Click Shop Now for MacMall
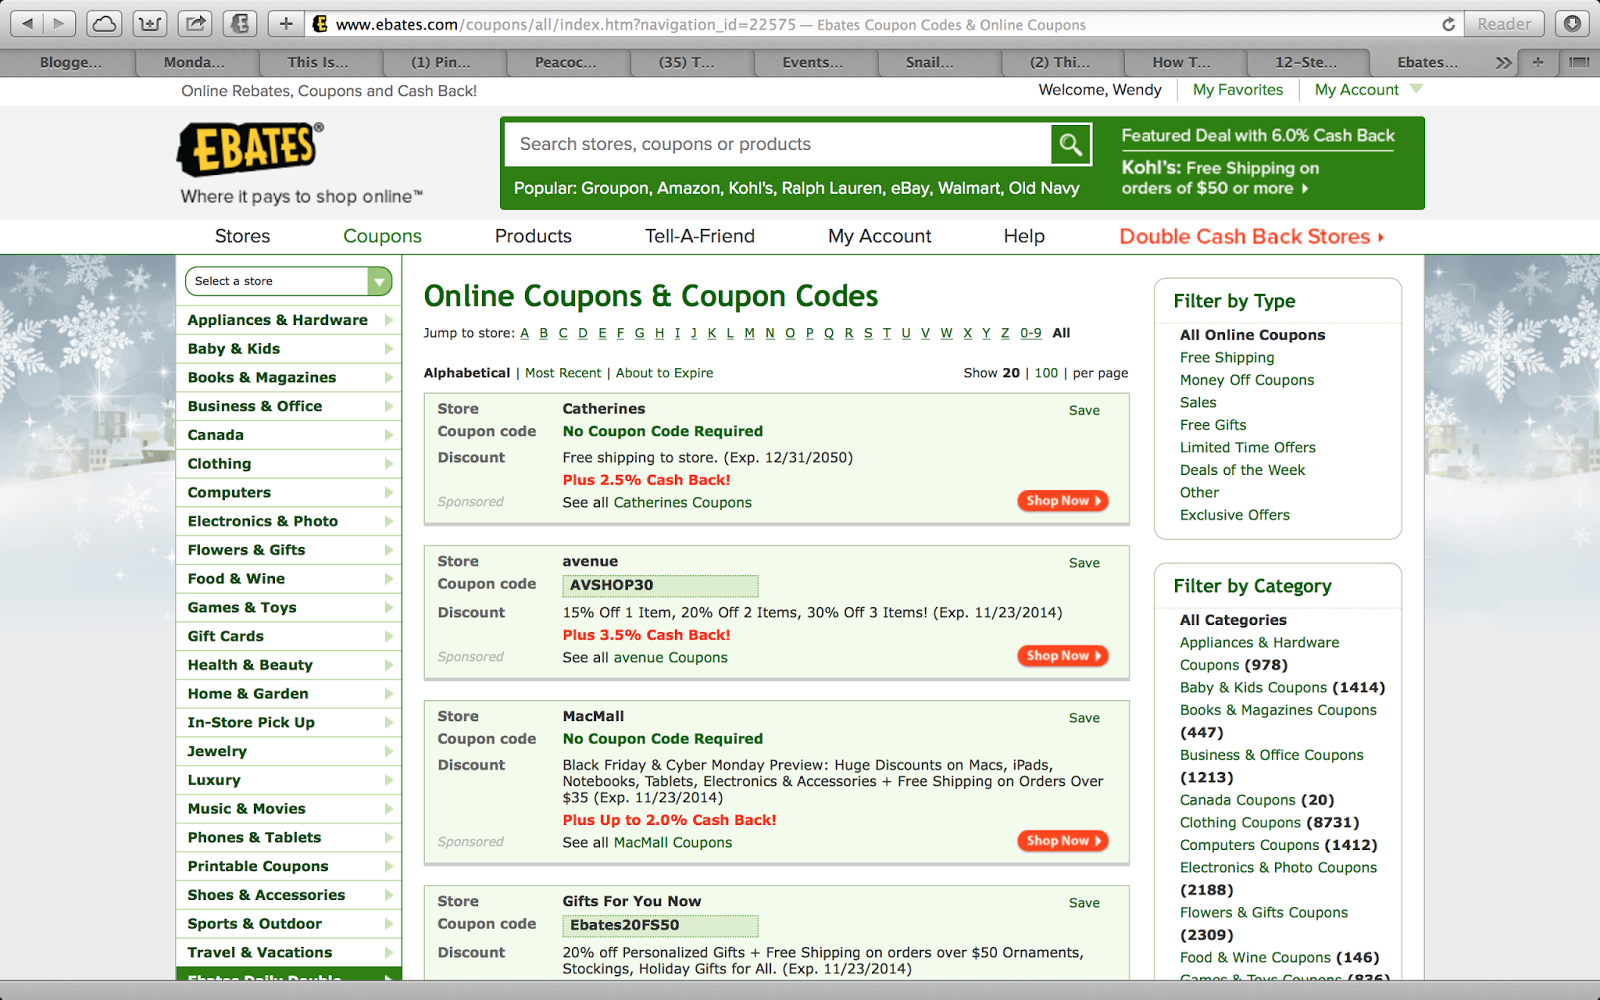Image resolution: width=1600 pixels, height=1000 pixels. 1063,841
